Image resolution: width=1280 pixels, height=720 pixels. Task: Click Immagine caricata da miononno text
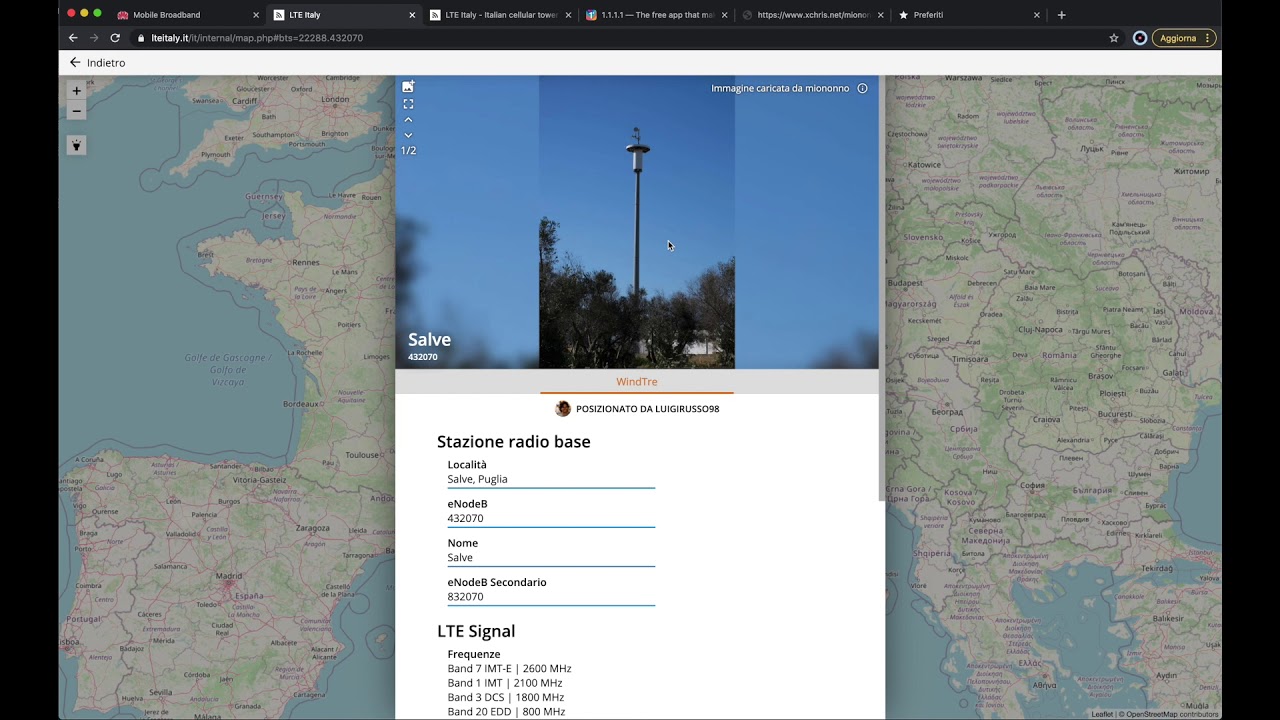780,88
